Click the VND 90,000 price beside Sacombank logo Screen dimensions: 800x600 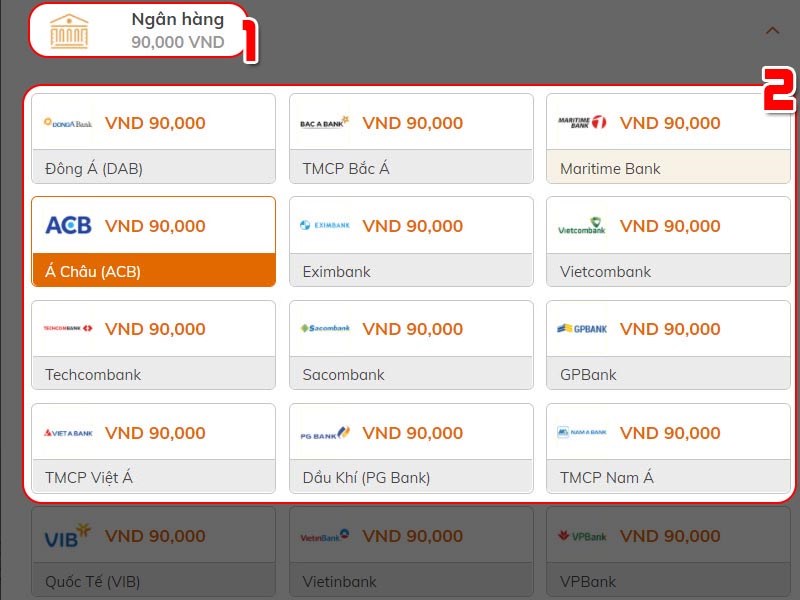413,329
